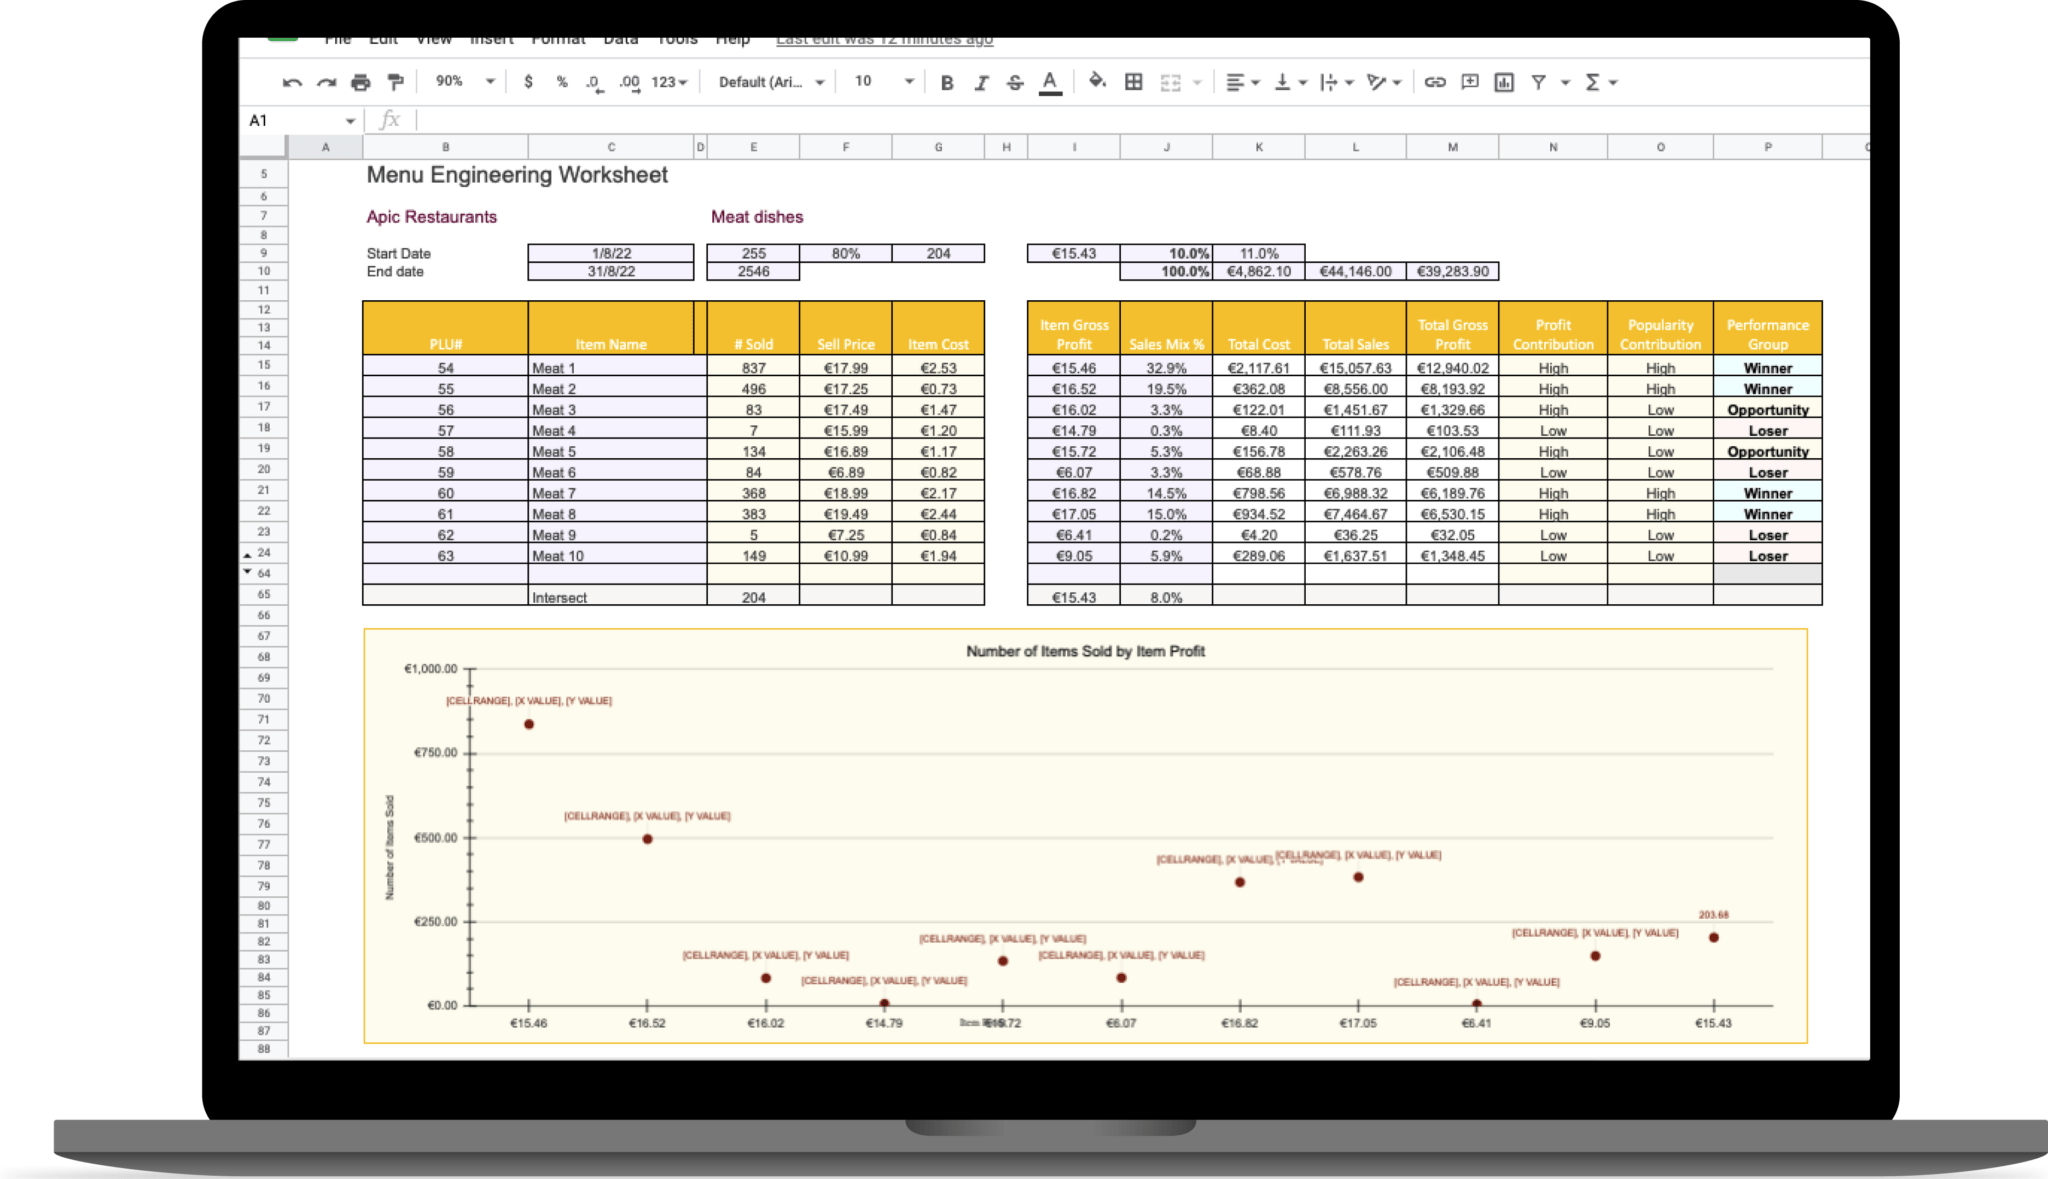2048x1179 pixels.
Task: Click the Menu Engineering Worksheet title
Action: pos(517,175)
